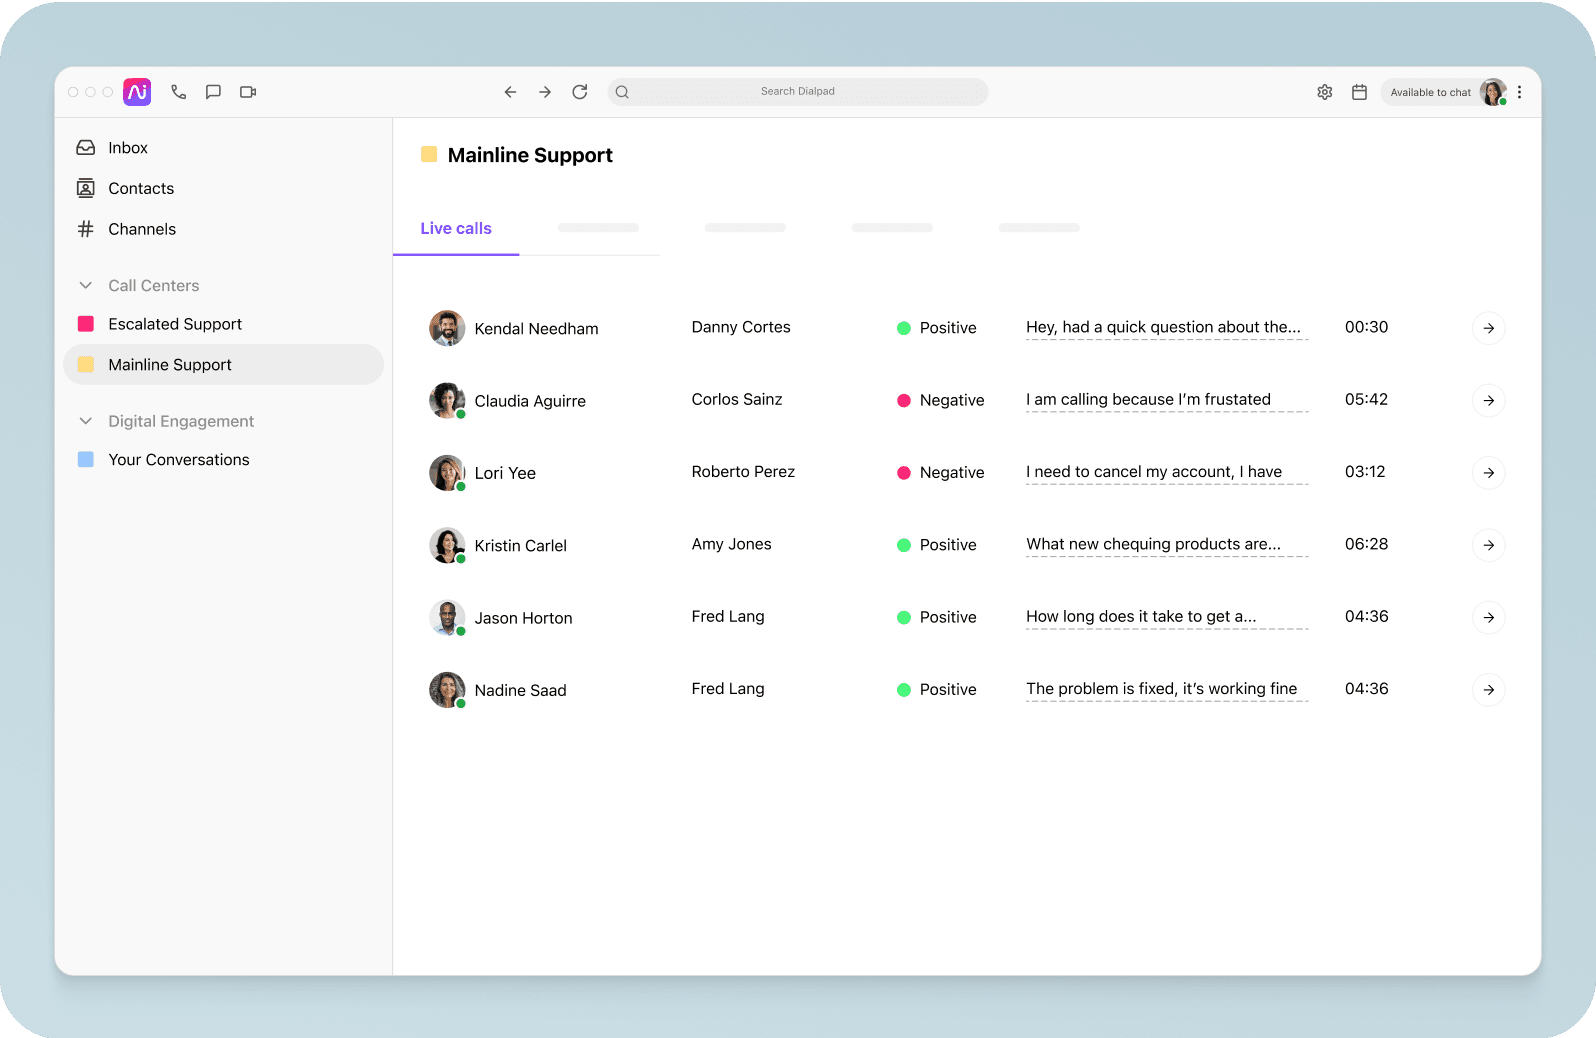Click Lori Yee's avatar thumbnail
Screen dimensions: 1596x1038
447,473
